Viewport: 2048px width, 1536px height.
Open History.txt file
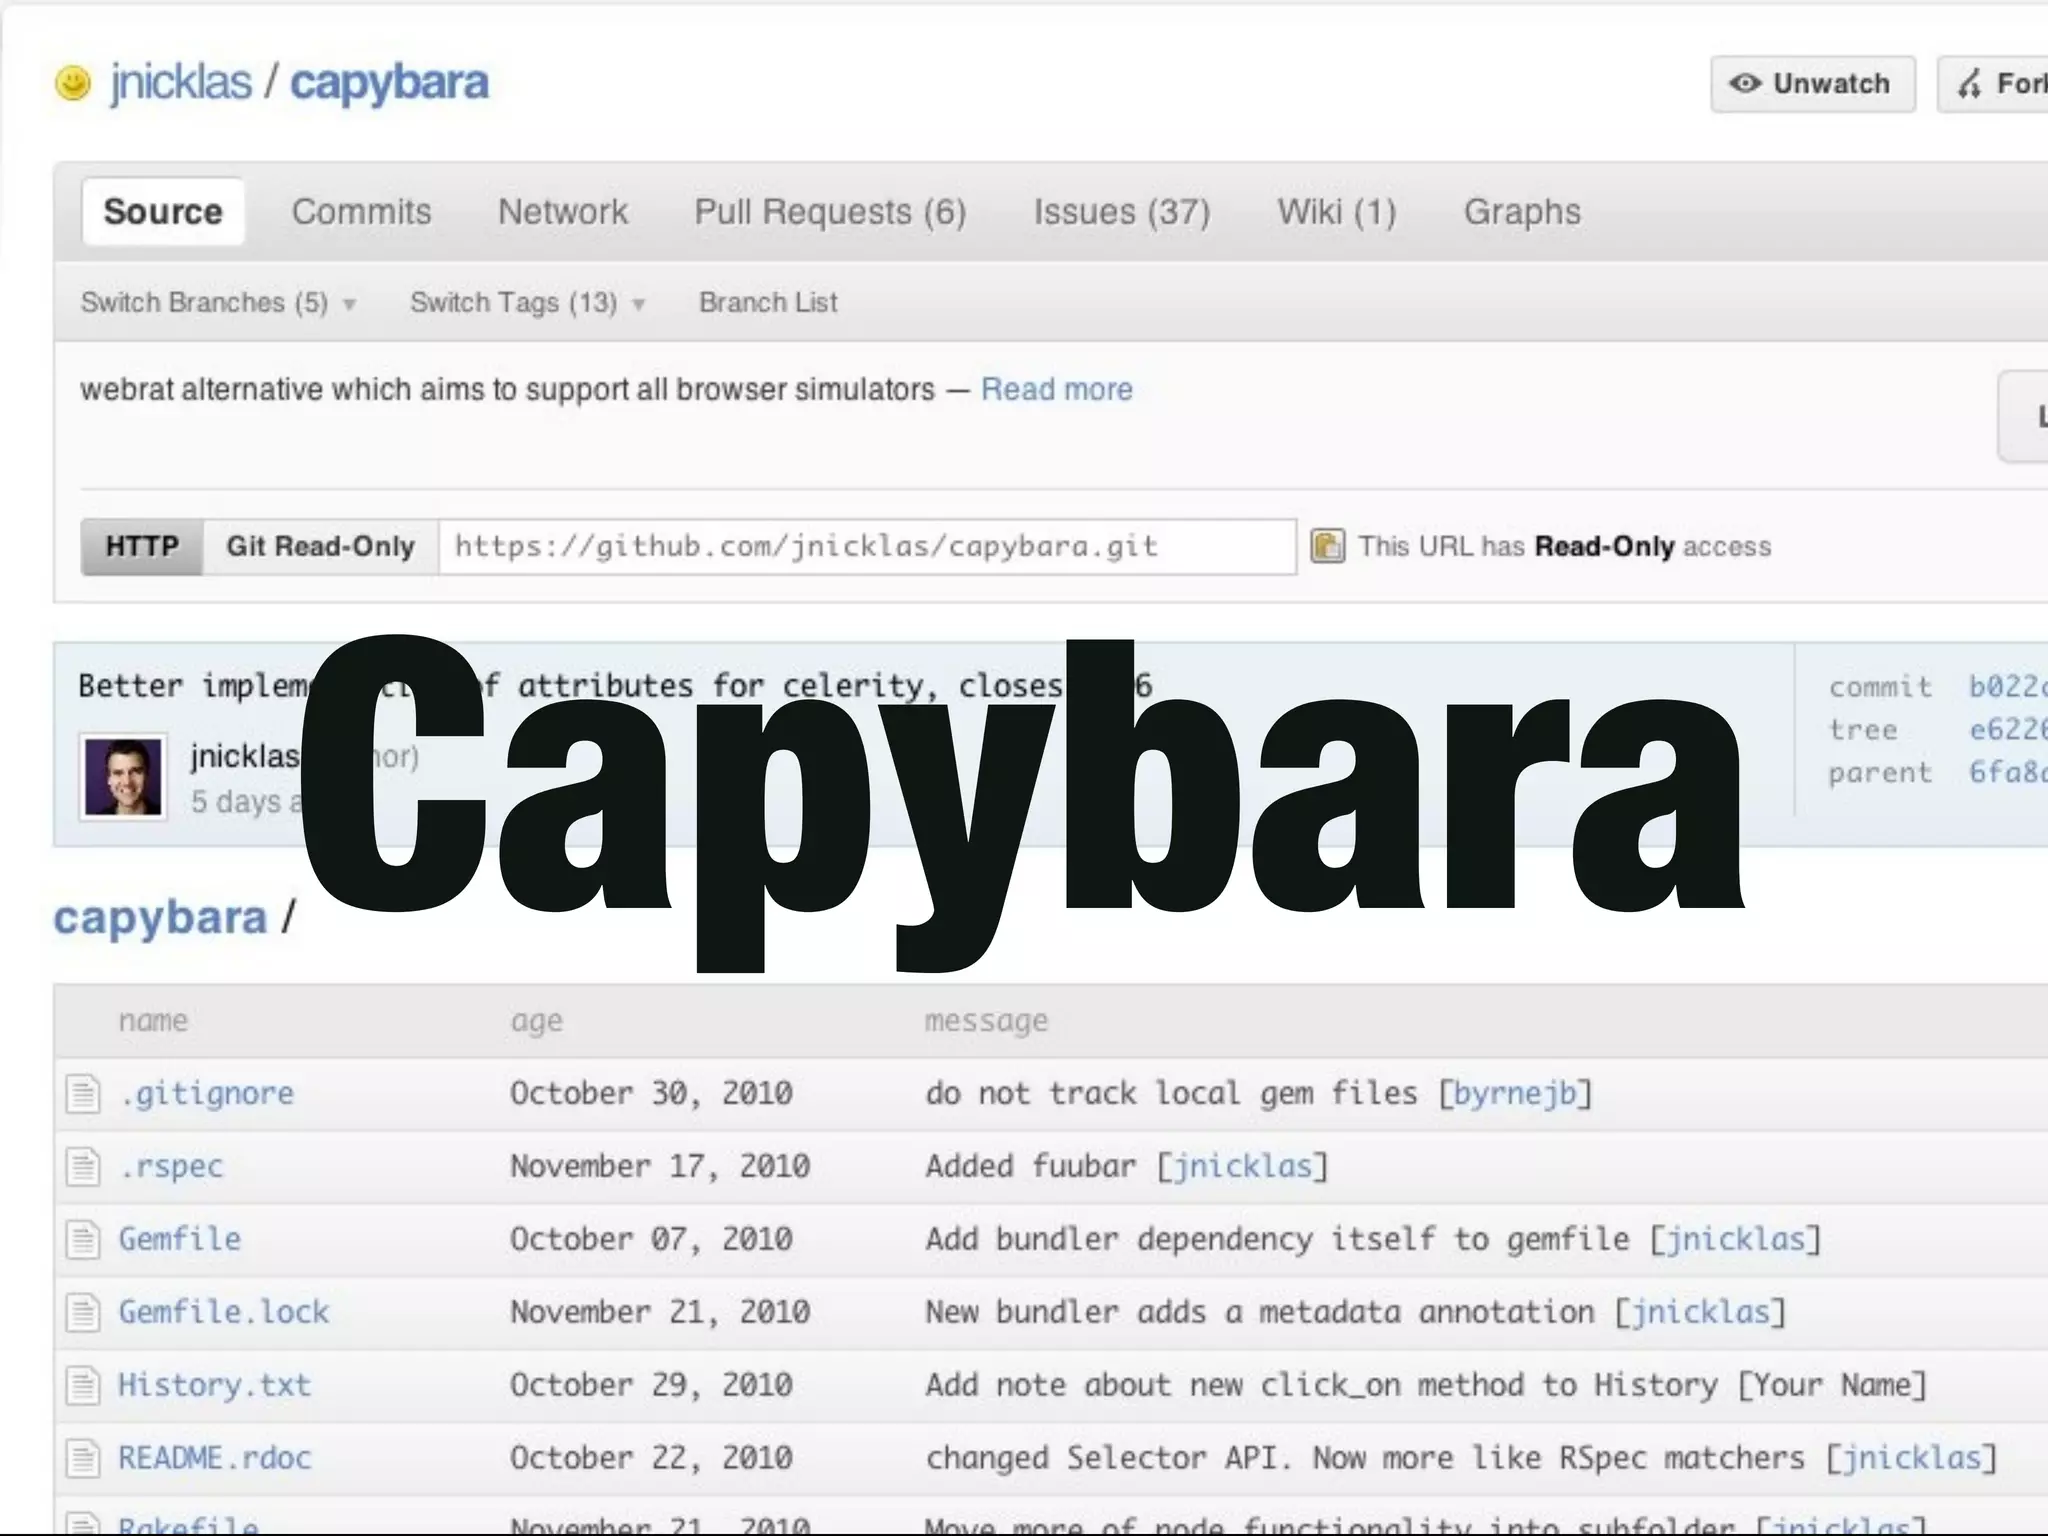pyautogui.click(x=214, y=1385)
